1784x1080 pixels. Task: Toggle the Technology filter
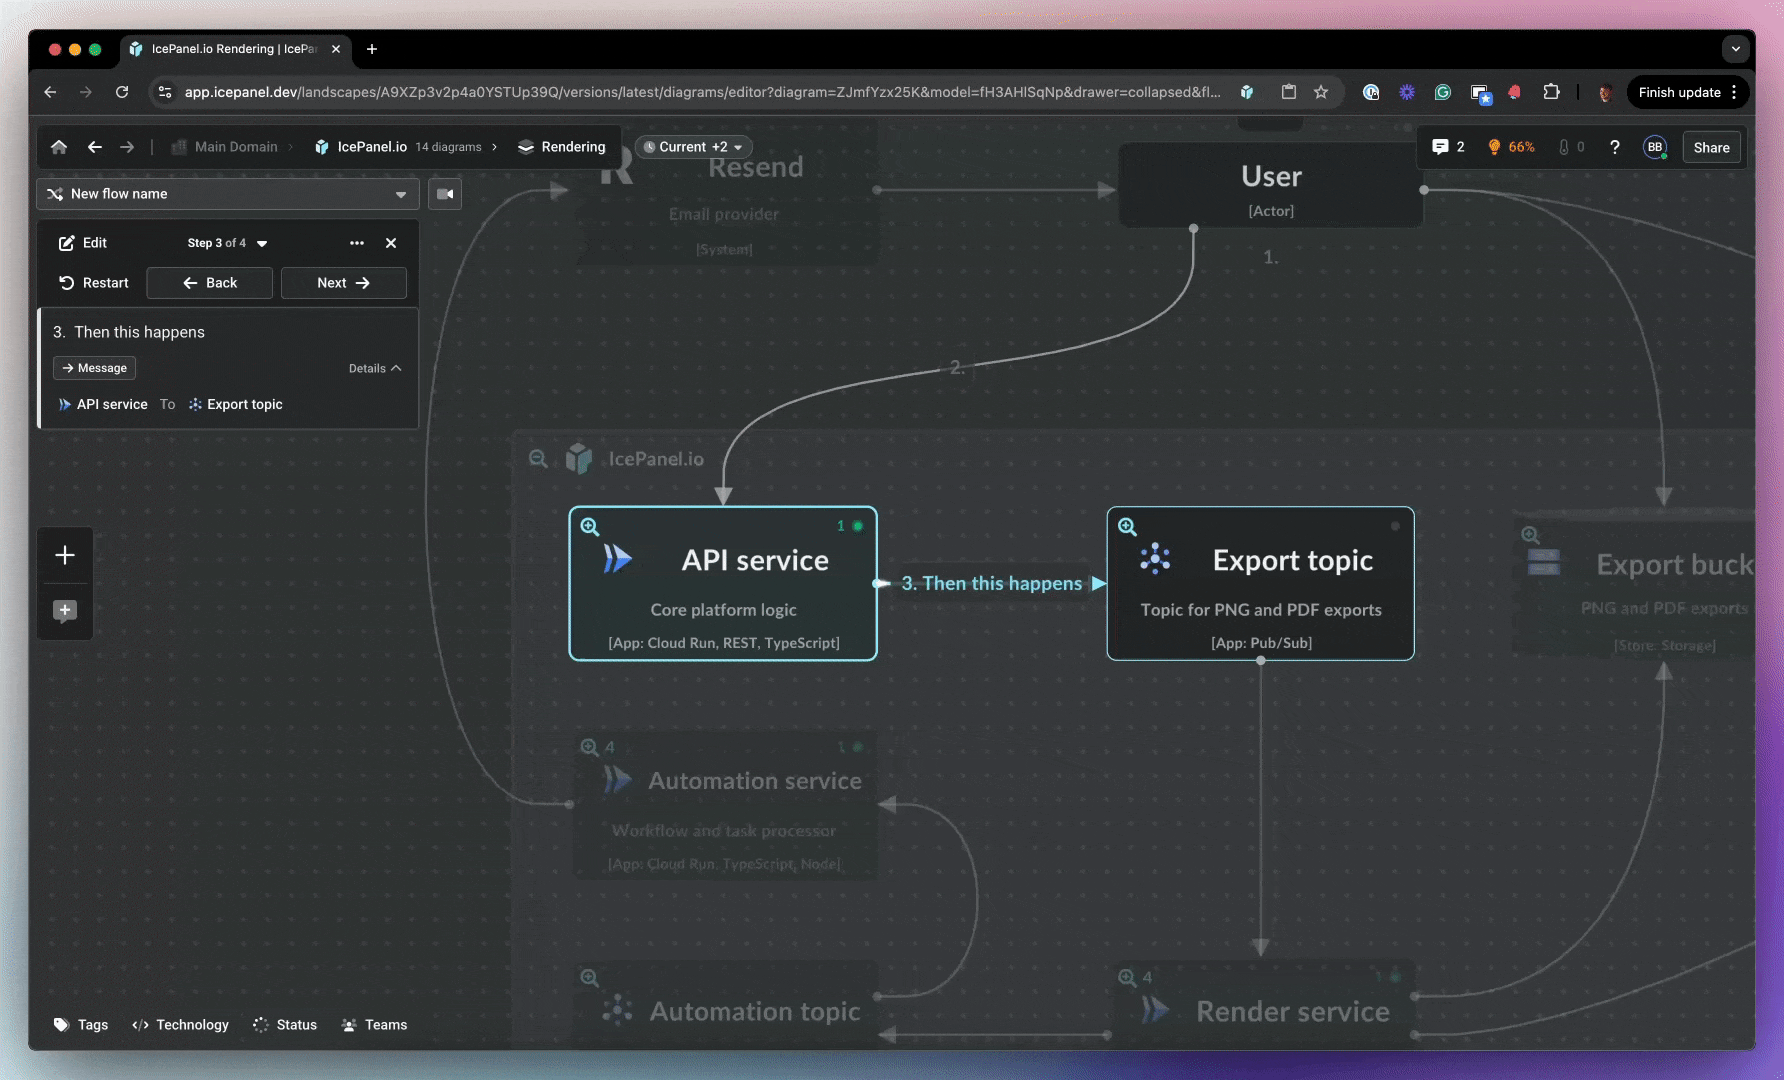pos(181,1025)
